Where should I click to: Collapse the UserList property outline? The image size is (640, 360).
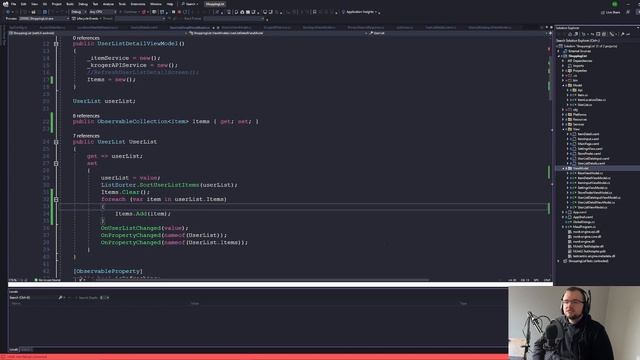(x=56, y=142)
